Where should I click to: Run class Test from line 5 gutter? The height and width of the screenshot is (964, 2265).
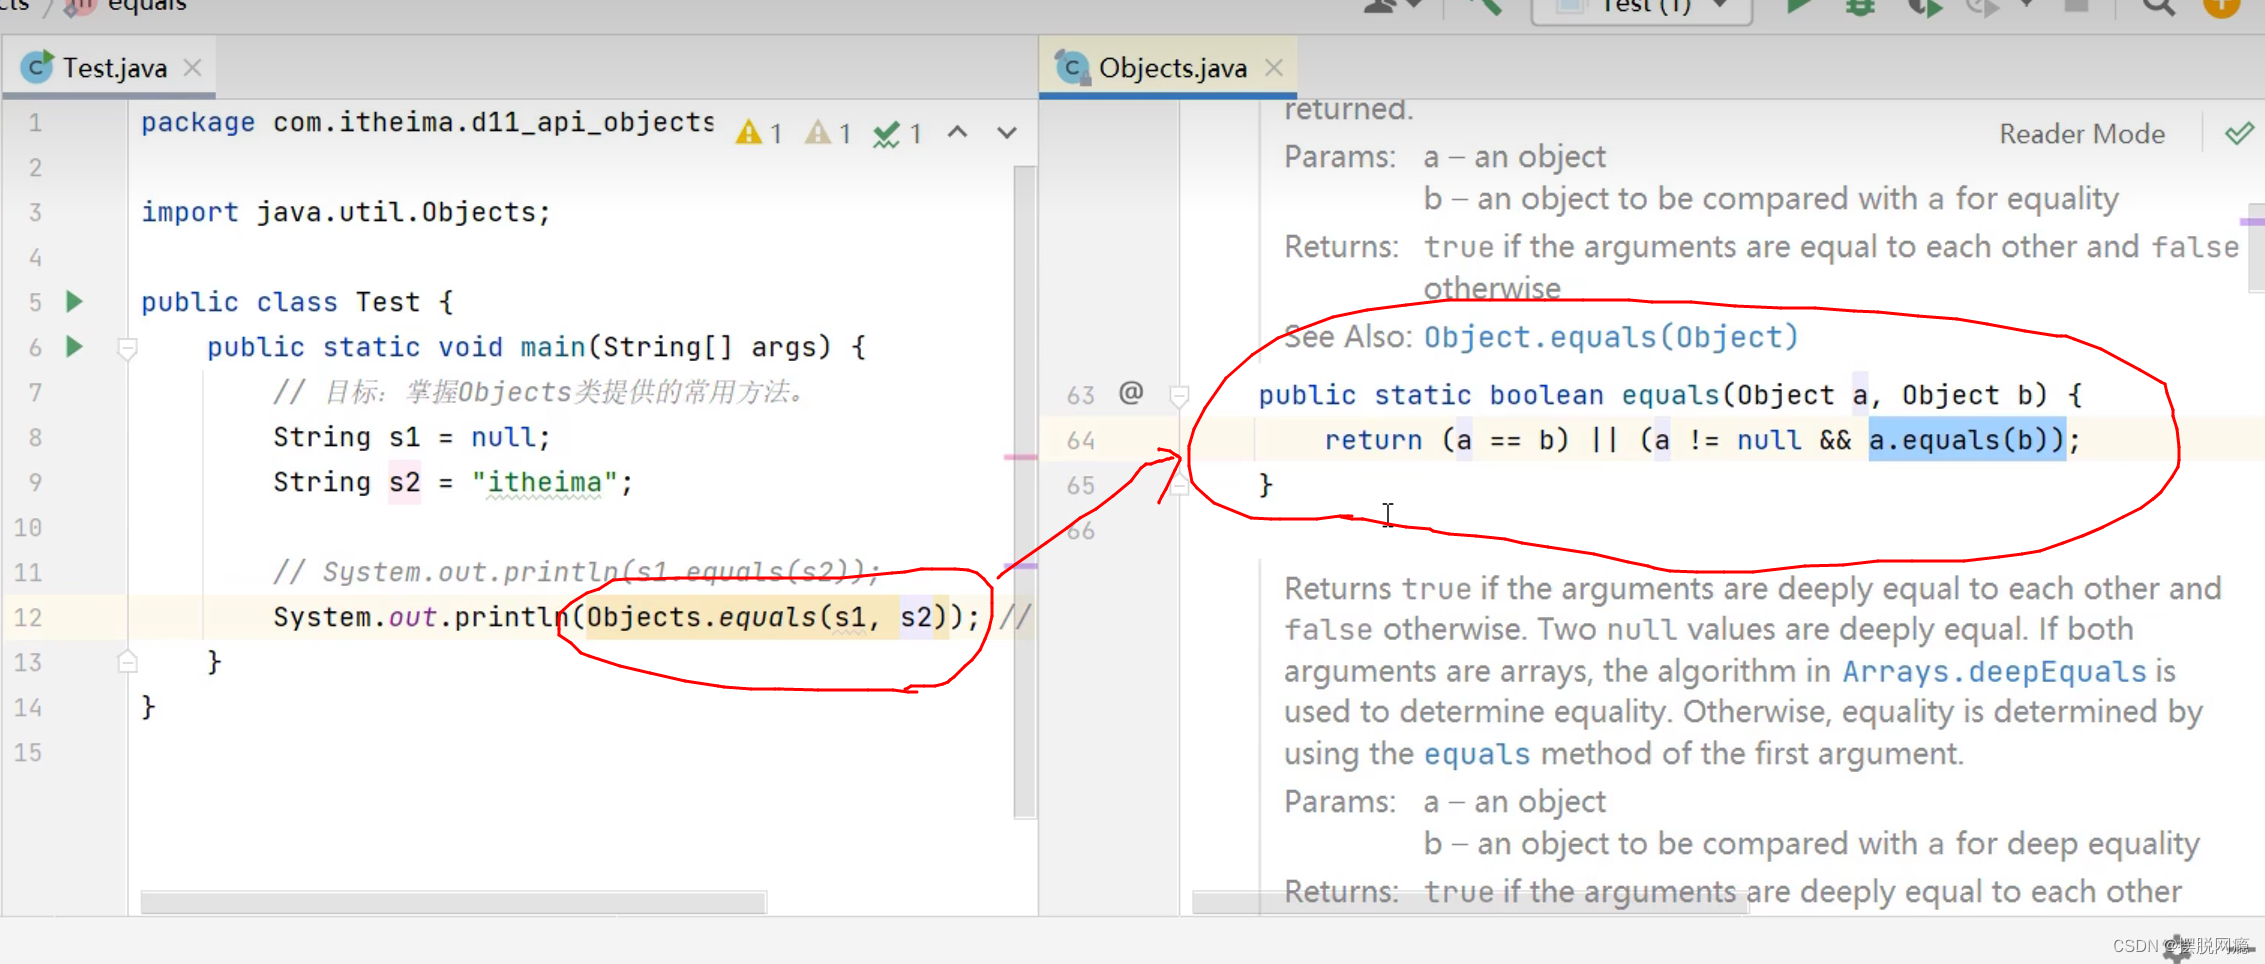click(x=74, y=301)
